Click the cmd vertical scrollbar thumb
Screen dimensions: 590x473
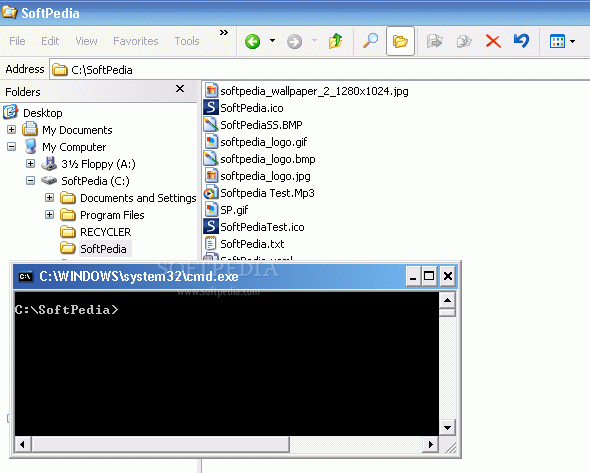click(x=447, y=313)
